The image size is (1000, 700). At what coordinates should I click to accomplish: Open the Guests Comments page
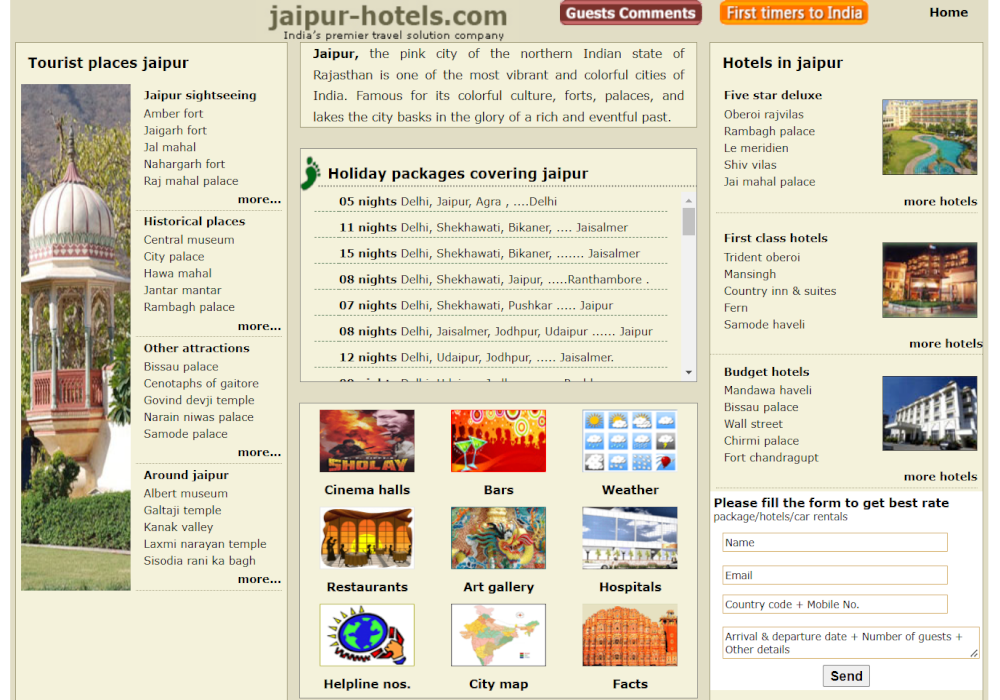coord(630,13)
